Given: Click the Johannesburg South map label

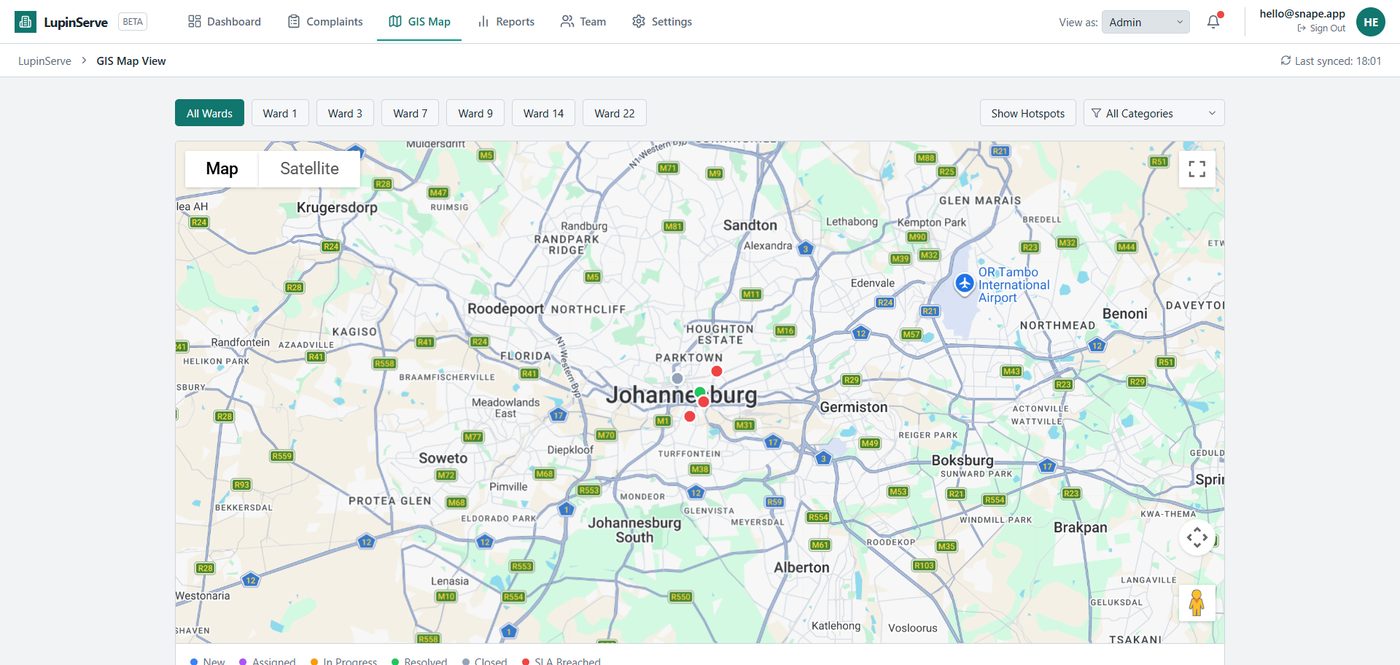Looking at the screenshot, I should coord(634,530).
